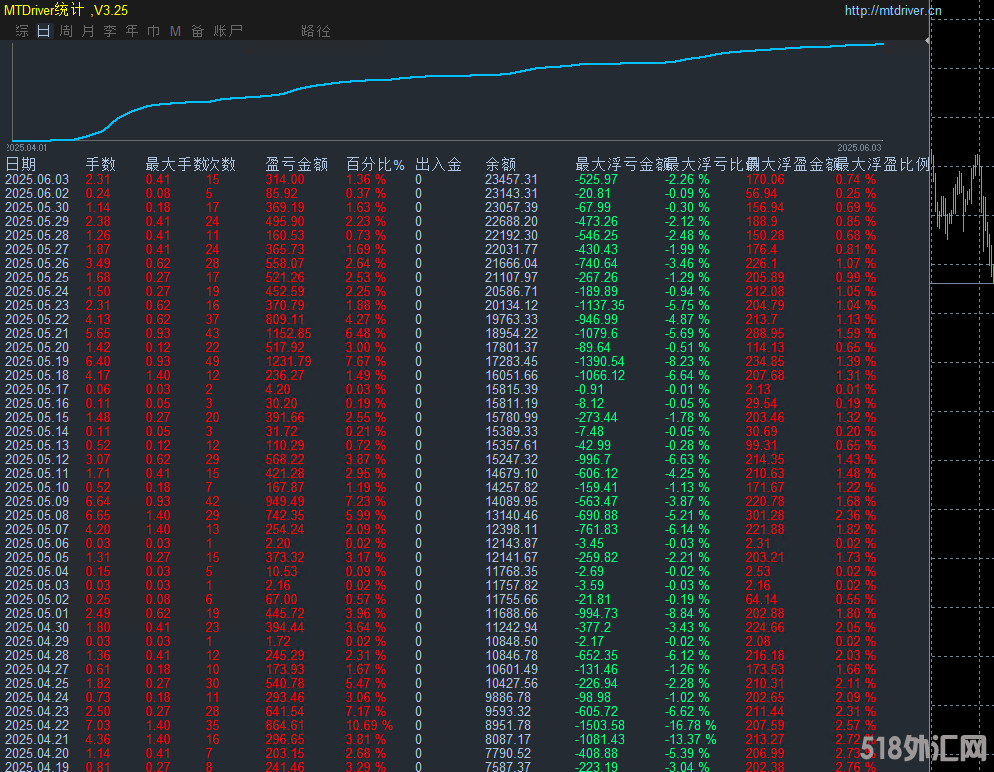Switch to the 年 yearly tab
The image size is (994, 772).
click(132, 31)
